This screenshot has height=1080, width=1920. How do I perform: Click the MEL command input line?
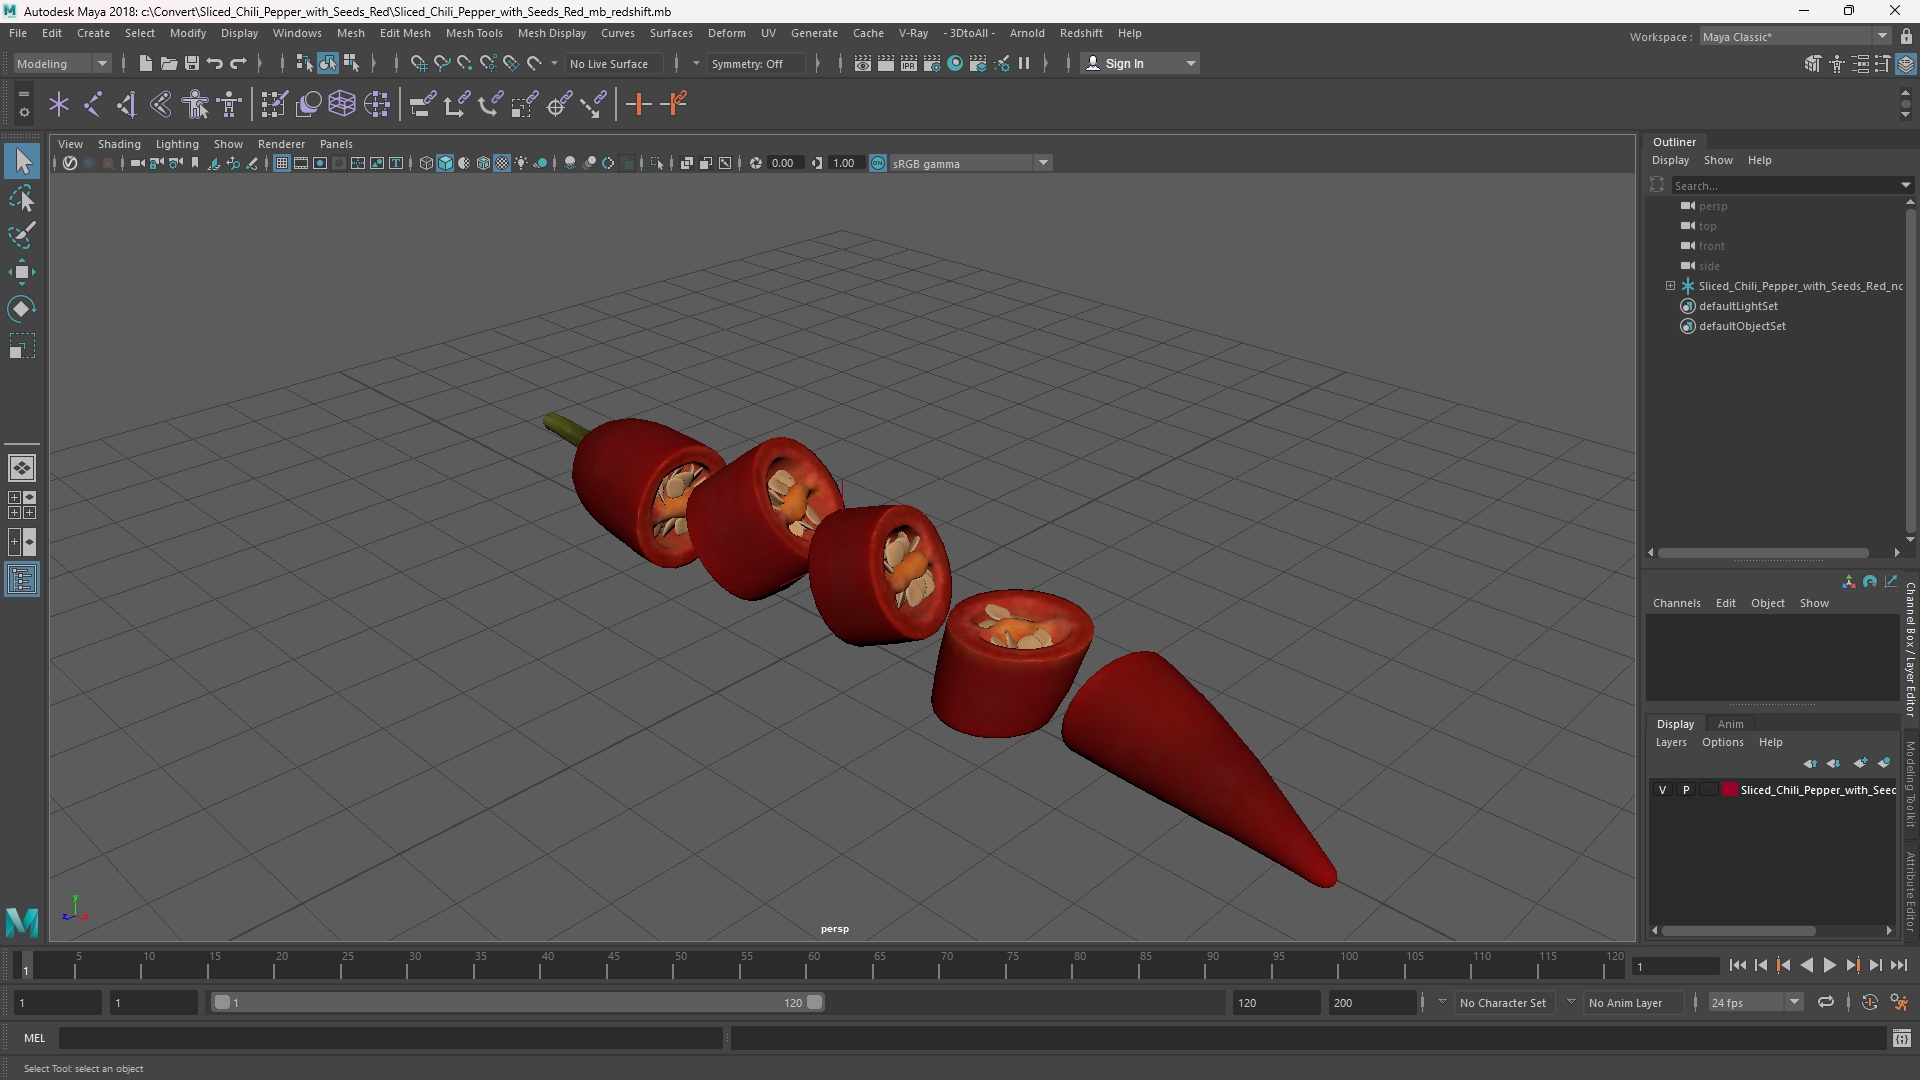coord(391,1038)
